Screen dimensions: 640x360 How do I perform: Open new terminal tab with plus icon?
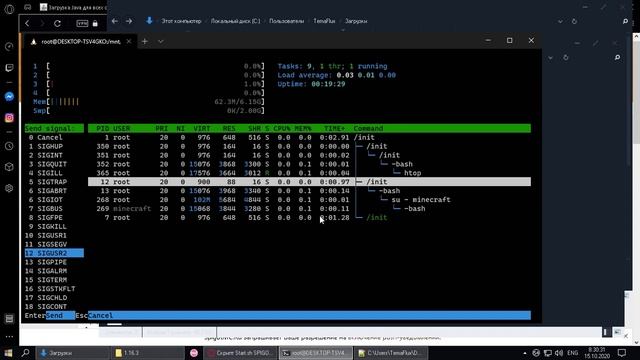coord(144,41)
